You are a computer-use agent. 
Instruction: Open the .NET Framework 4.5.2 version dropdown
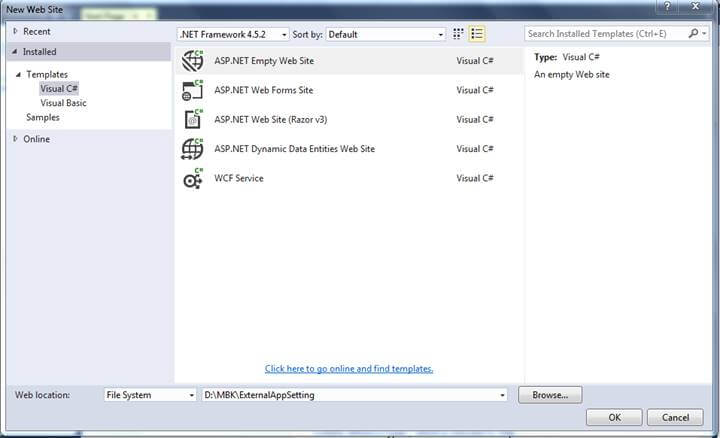click(233, 34)
